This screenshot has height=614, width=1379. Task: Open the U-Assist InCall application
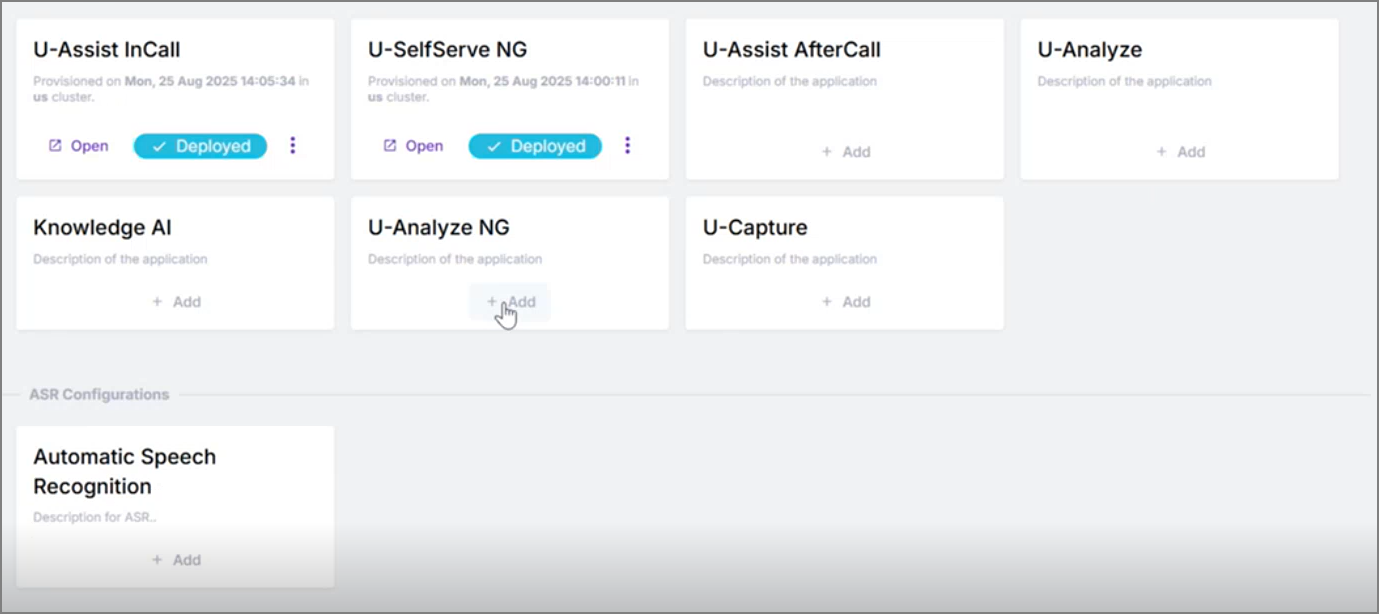78,146
